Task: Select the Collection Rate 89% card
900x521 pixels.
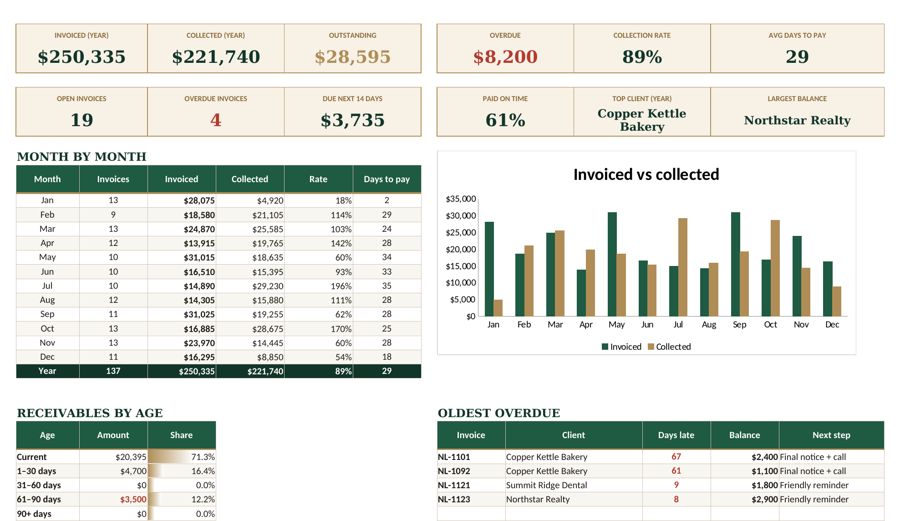Action: [642, 48]
